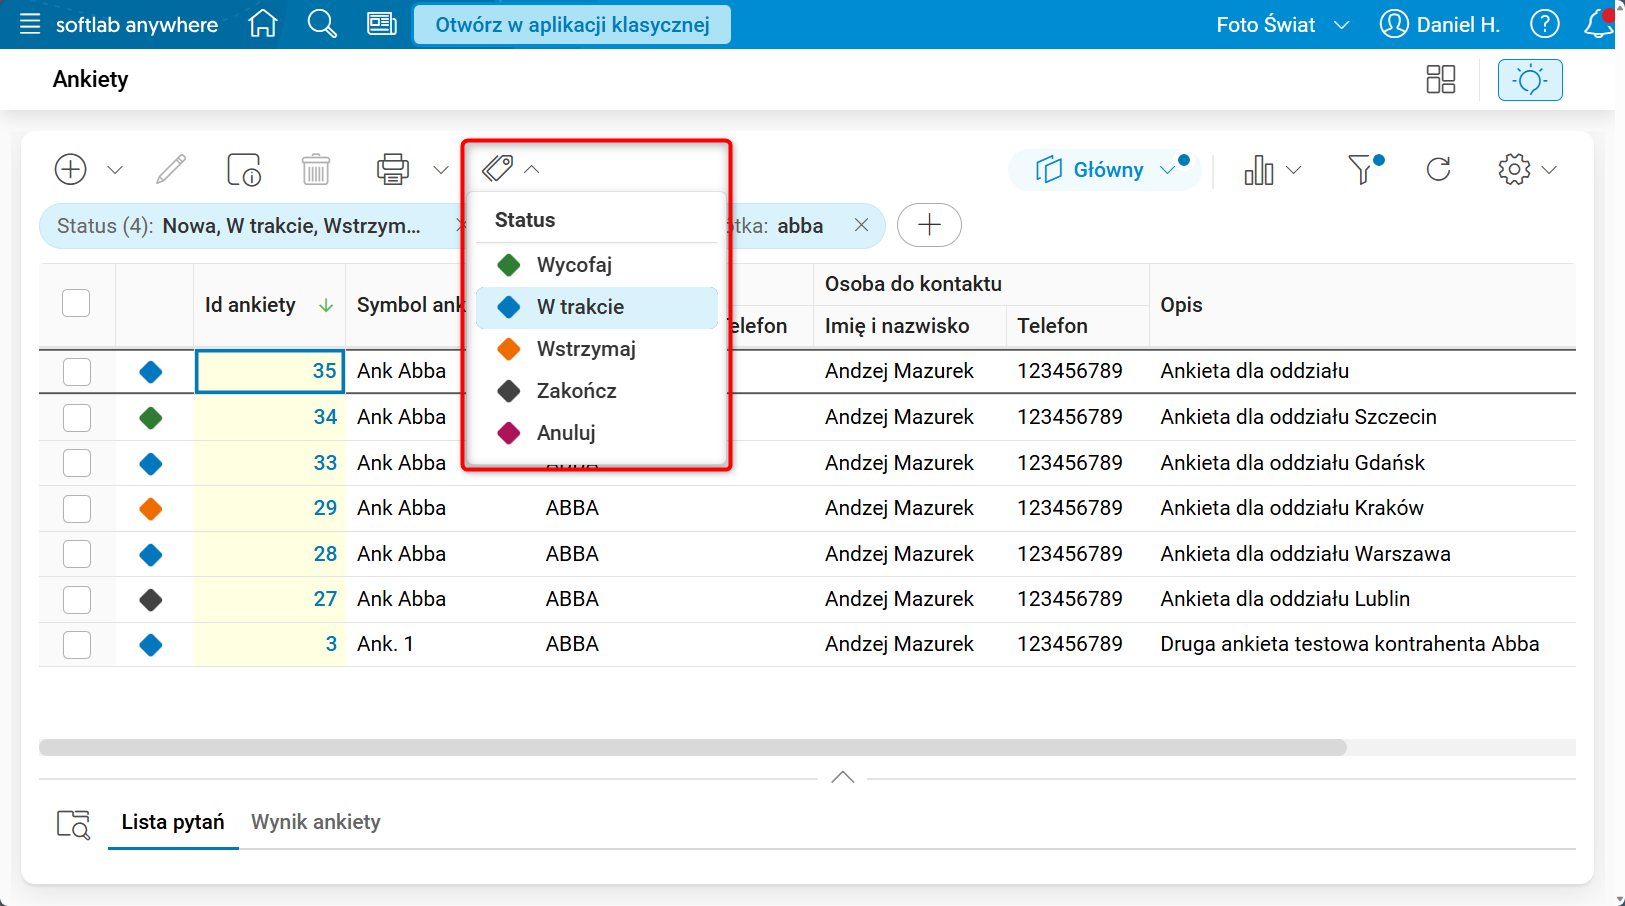The width and height of the screenshot is (1625, 906).
Task: Open the Główny view selector
Action: tap(1104, 170)
